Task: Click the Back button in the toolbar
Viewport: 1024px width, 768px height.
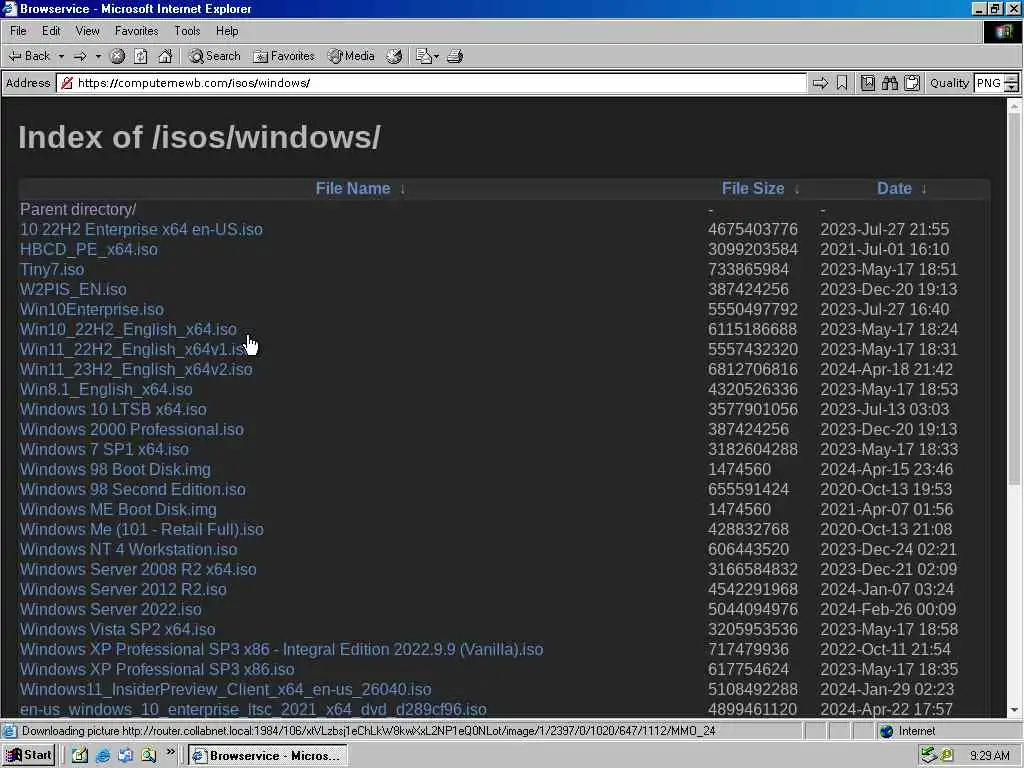Action: pos(29,56)
